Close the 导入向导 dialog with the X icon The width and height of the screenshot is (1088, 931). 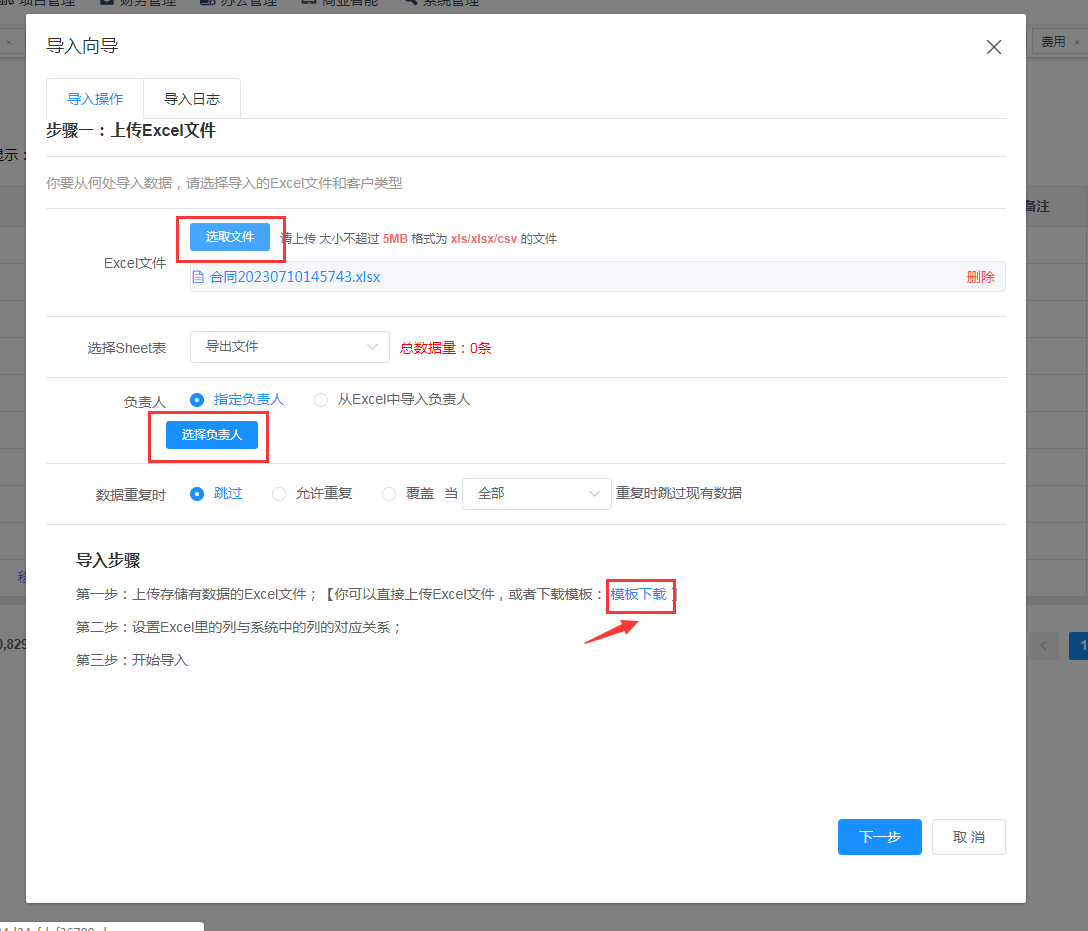pyautogui.click(x=993, y=47)
